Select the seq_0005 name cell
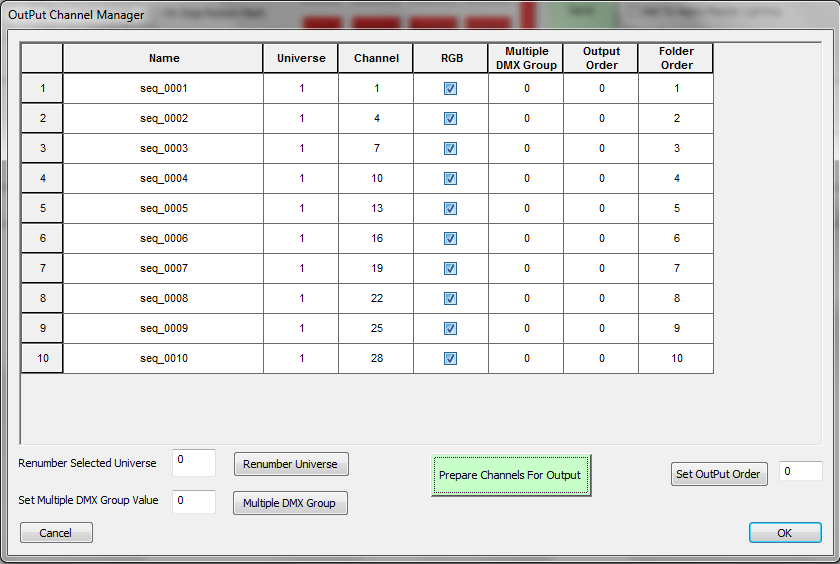This screenshot has width=840, height=564. [x=163, y=208]
